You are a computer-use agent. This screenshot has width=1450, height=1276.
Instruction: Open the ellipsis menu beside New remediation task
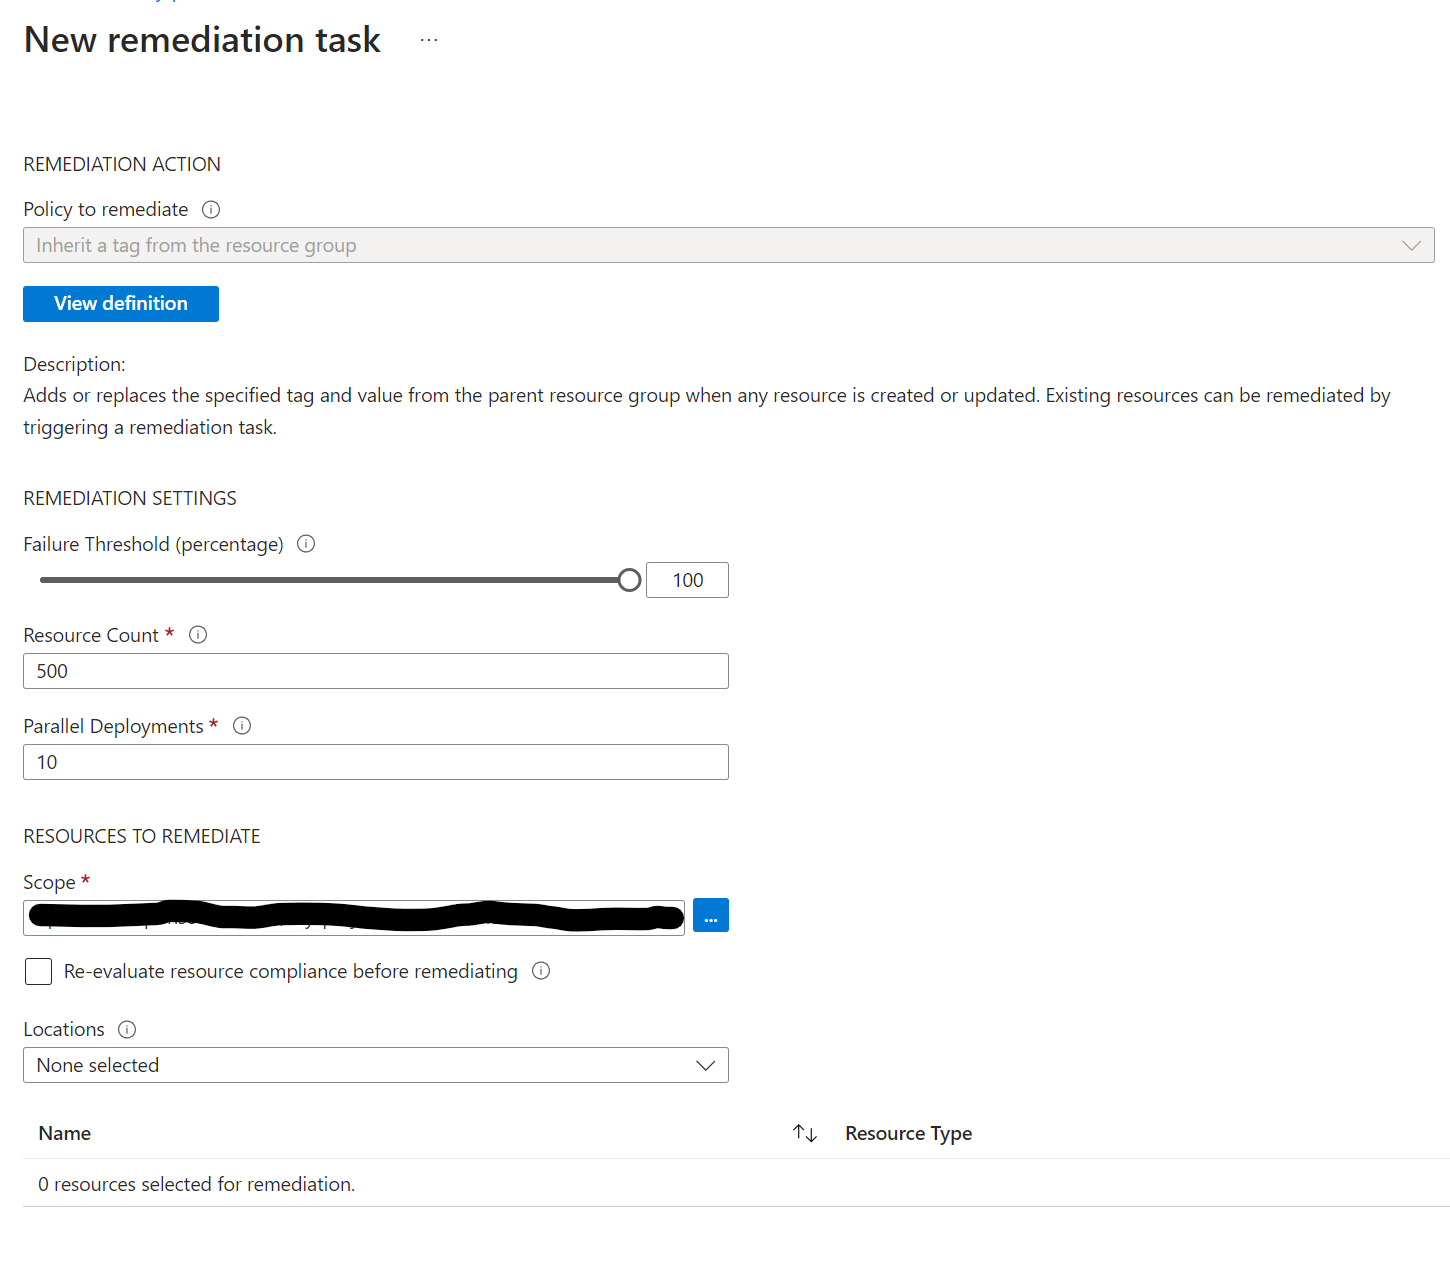tap(429, 40)
